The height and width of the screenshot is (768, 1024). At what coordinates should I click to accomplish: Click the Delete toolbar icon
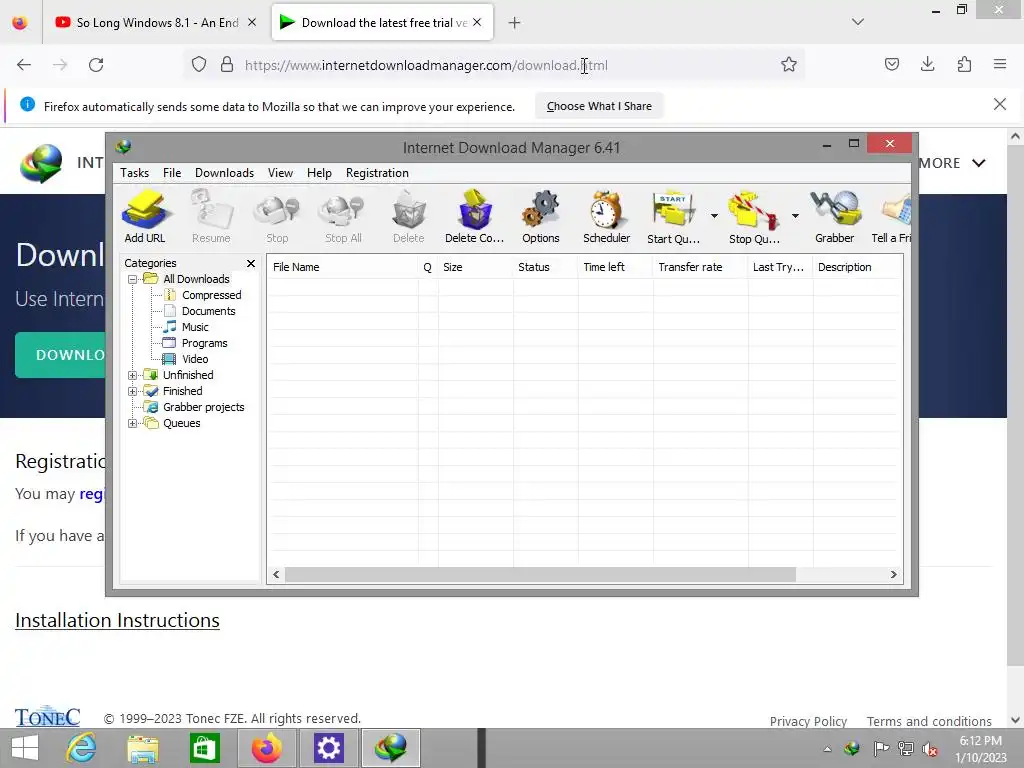[x=409, y=217]
